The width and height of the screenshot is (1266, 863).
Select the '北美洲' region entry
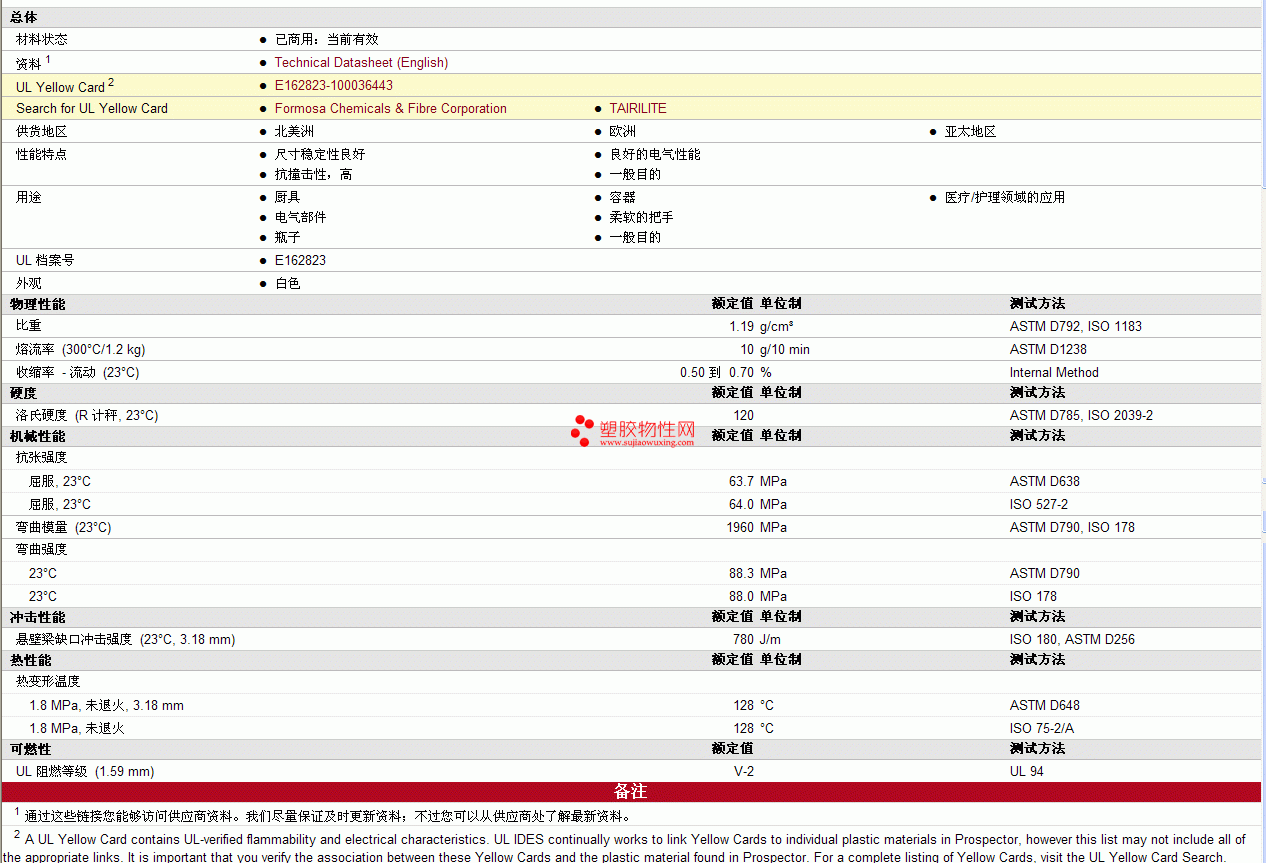pyautogui.click(x=295, y=131)
